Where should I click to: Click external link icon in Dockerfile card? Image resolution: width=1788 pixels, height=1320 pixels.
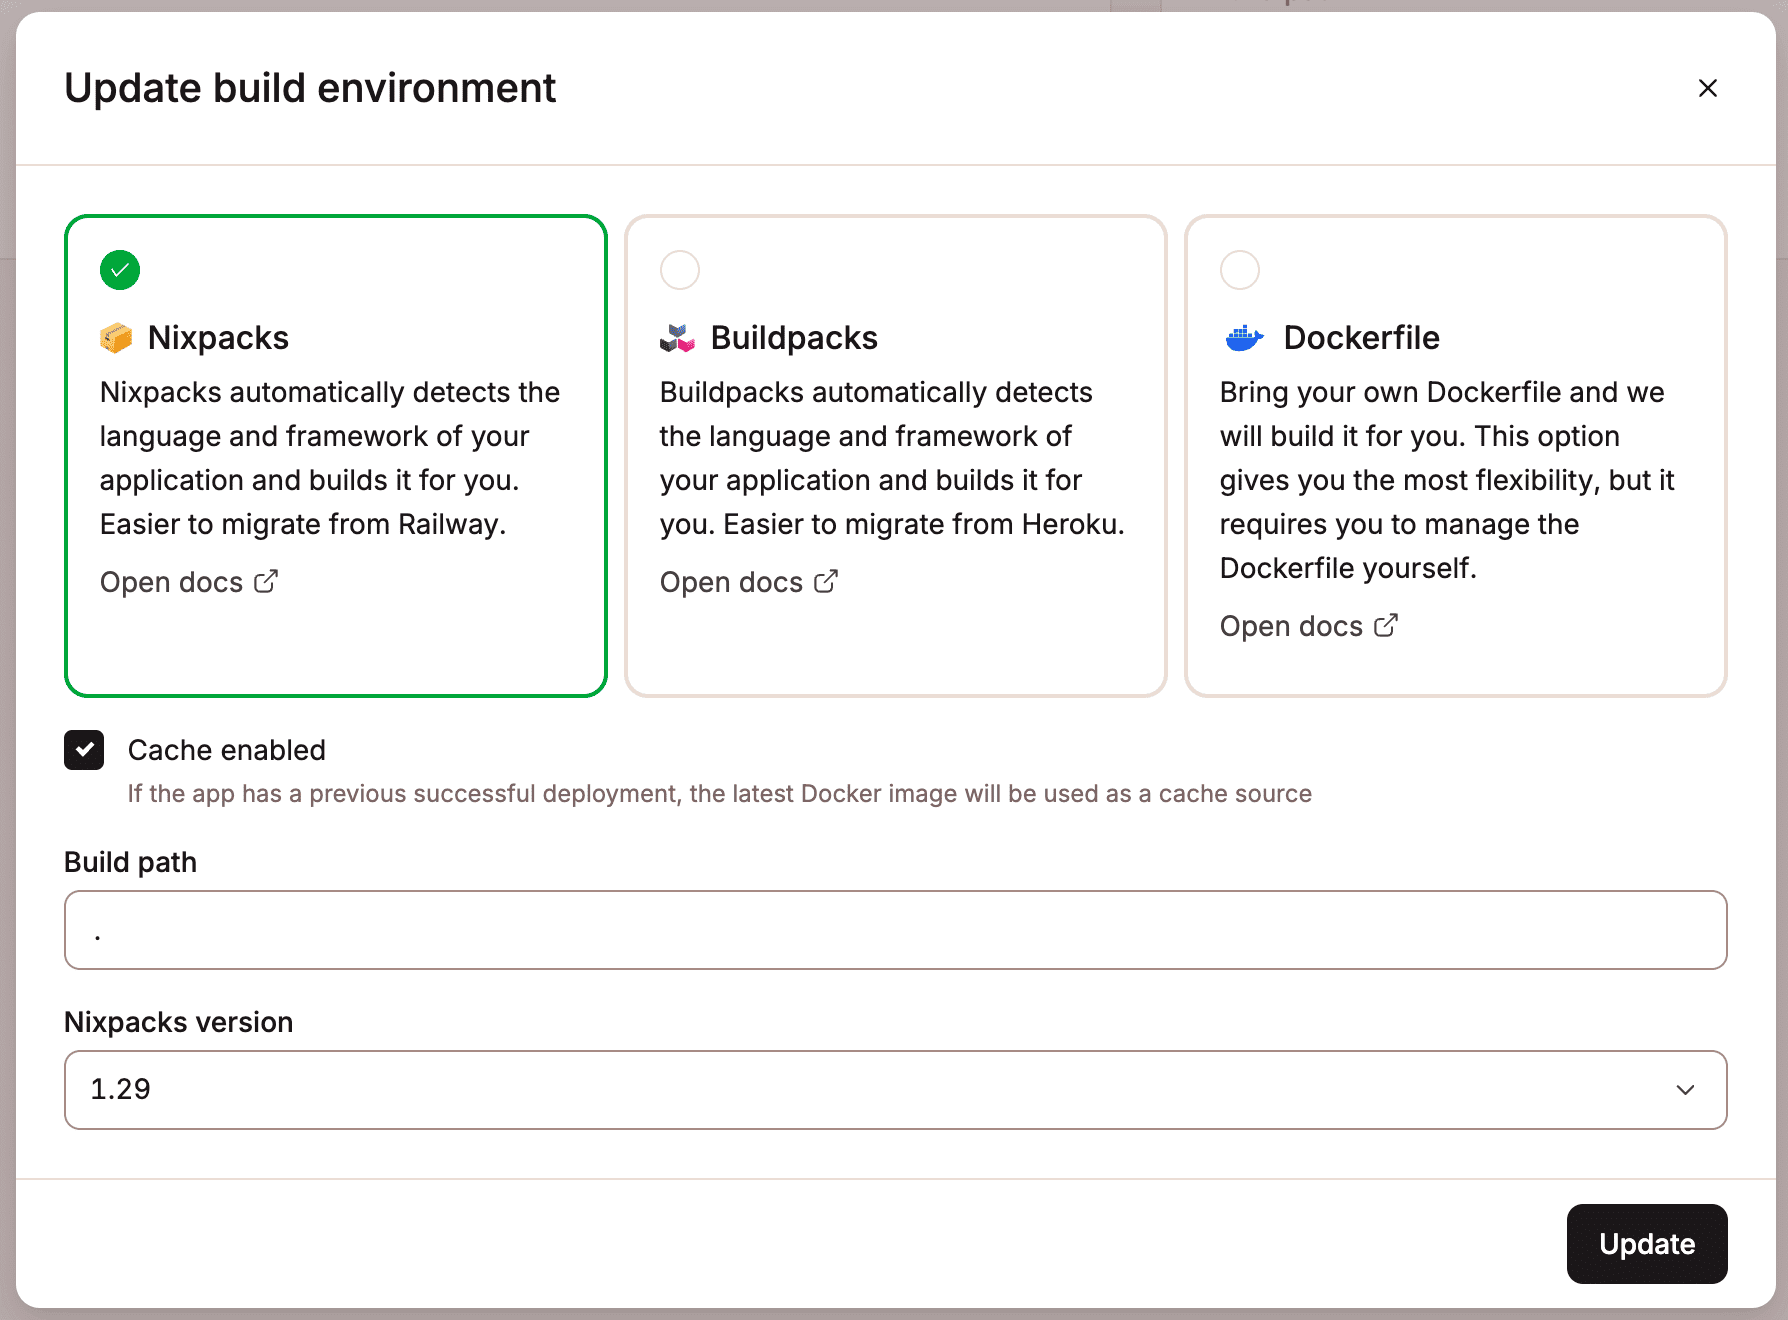pyautogui.click(x=1386, y=625)
